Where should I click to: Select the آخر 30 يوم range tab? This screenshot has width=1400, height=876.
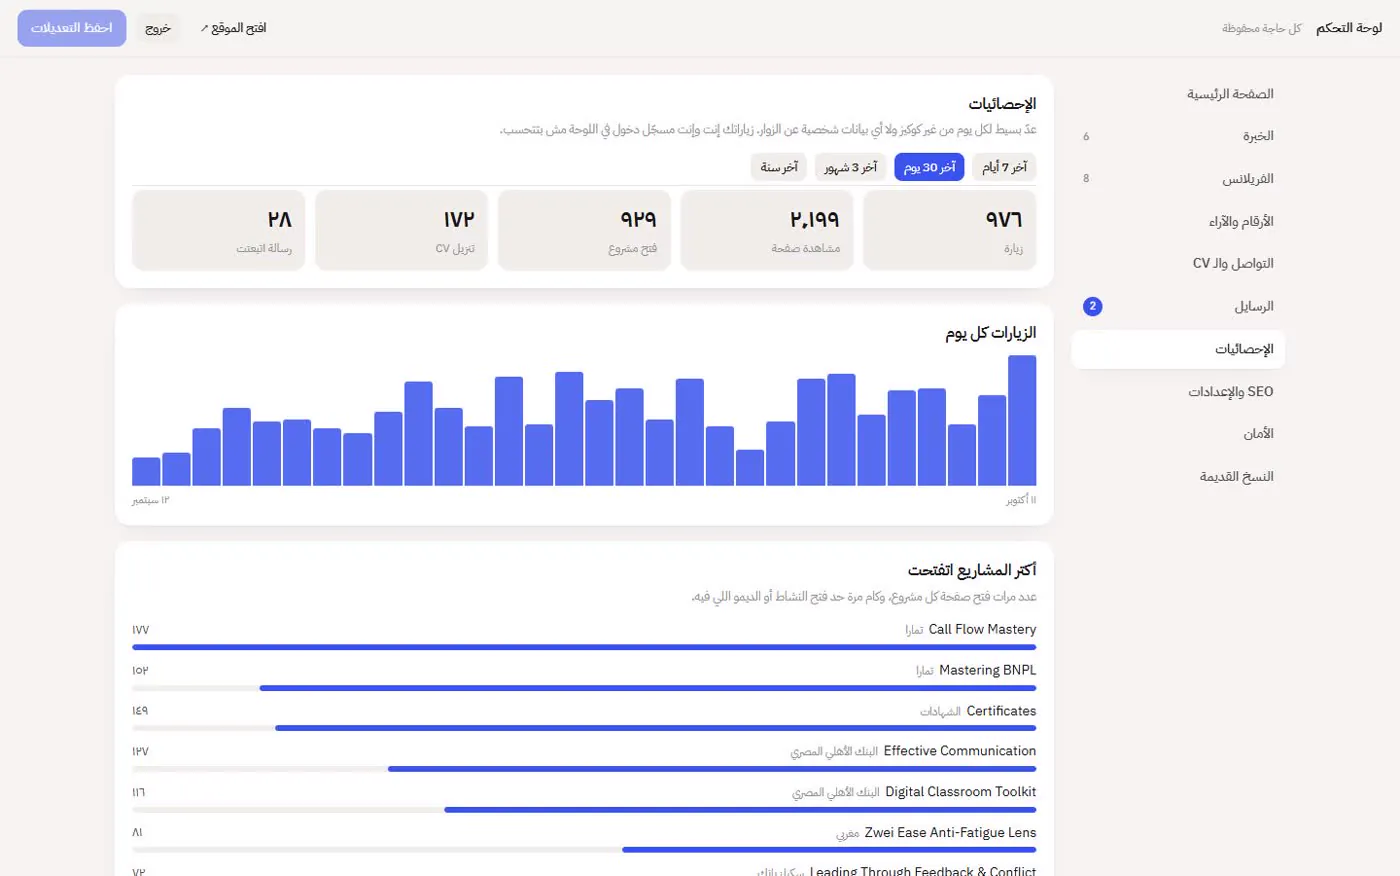coord(929,167)
